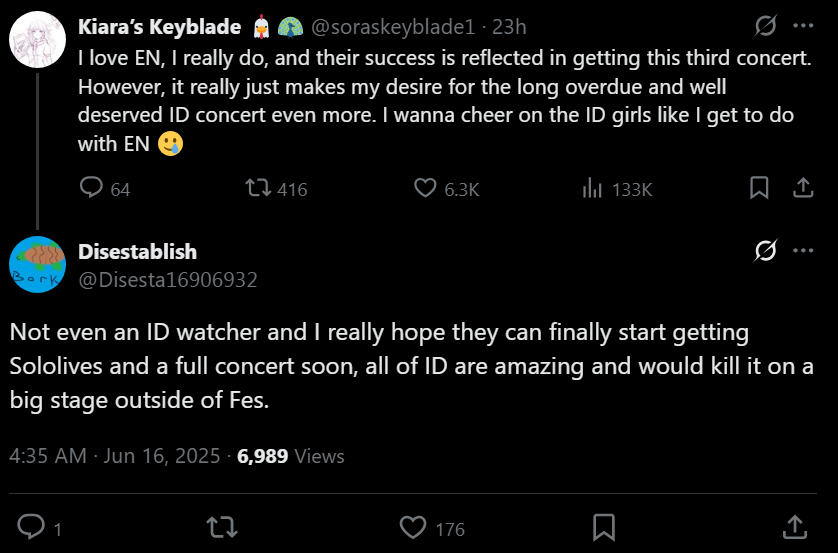
Task: Repost the post with 416 reposts
Action: click(256, 188)
